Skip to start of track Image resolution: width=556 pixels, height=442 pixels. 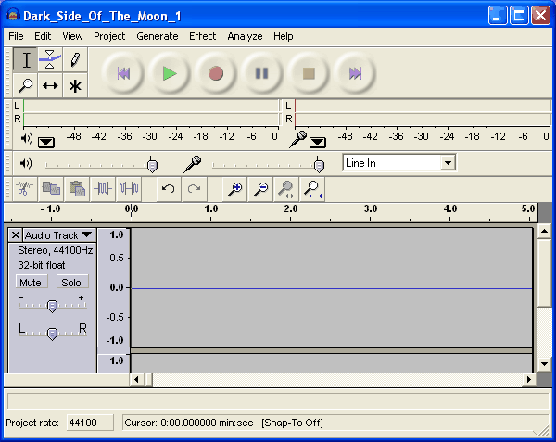click(x=123, y=74)
